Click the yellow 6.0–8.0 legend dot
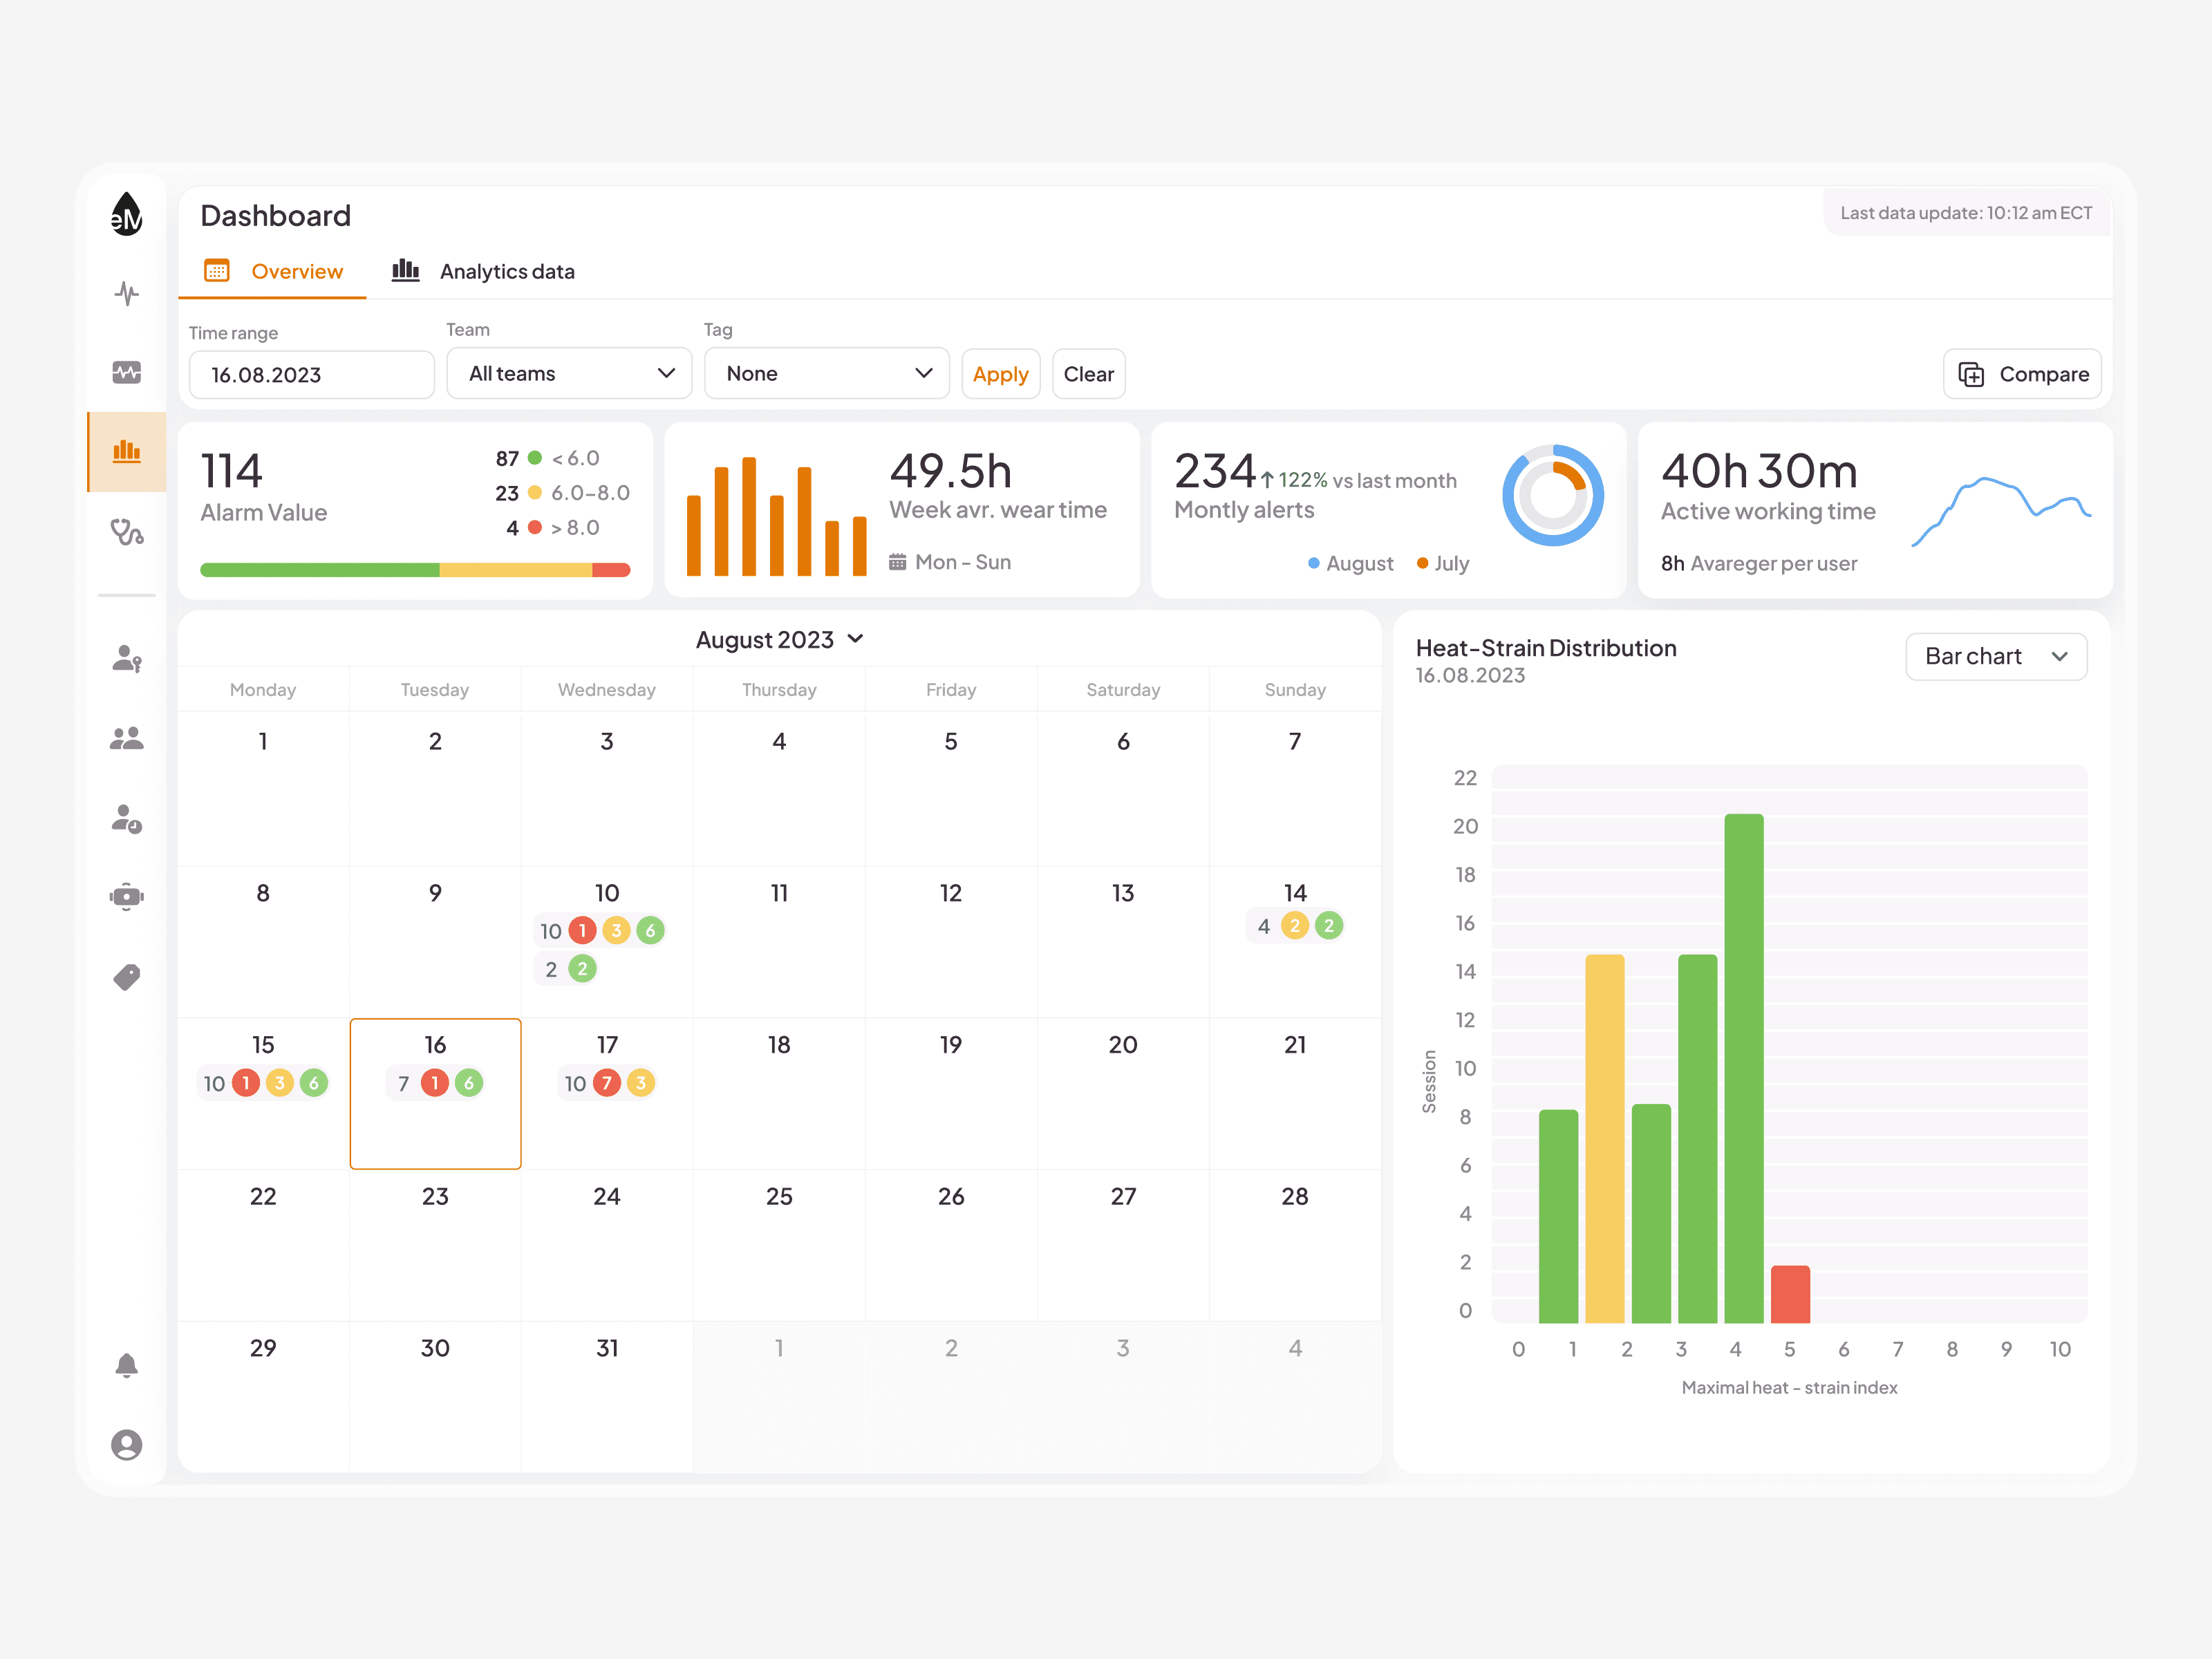The height and width of the screenshot is (1659, 2212). (535, 492)
